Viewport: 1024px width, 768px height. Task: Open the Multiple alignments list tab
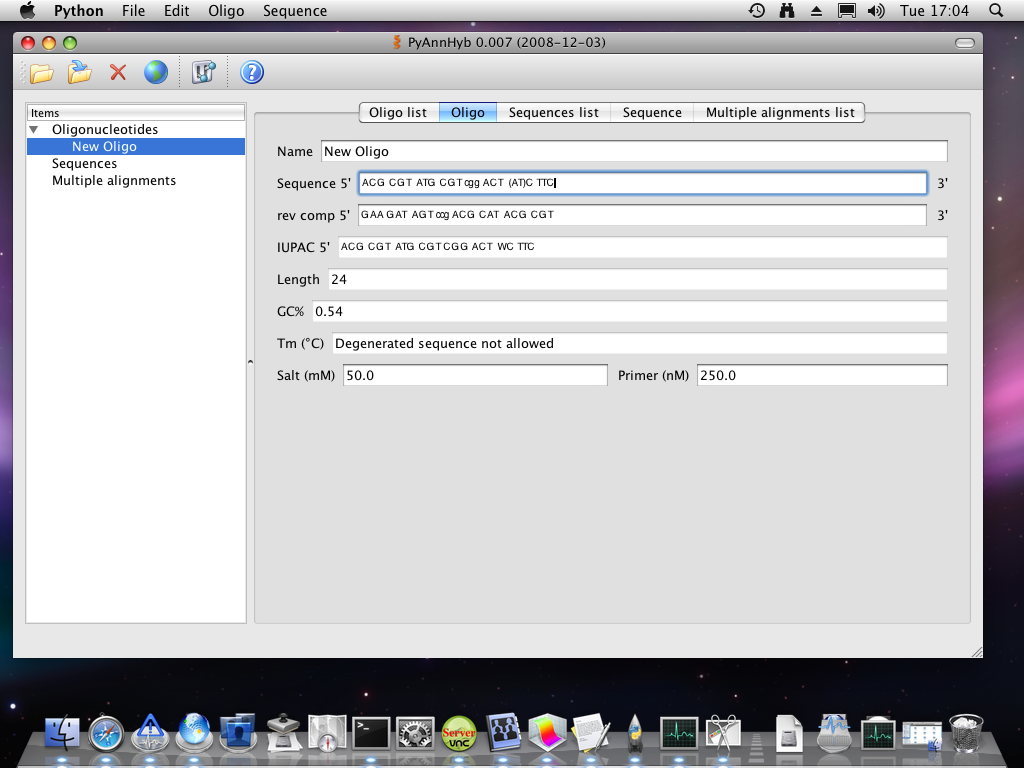tap(780, 113)
